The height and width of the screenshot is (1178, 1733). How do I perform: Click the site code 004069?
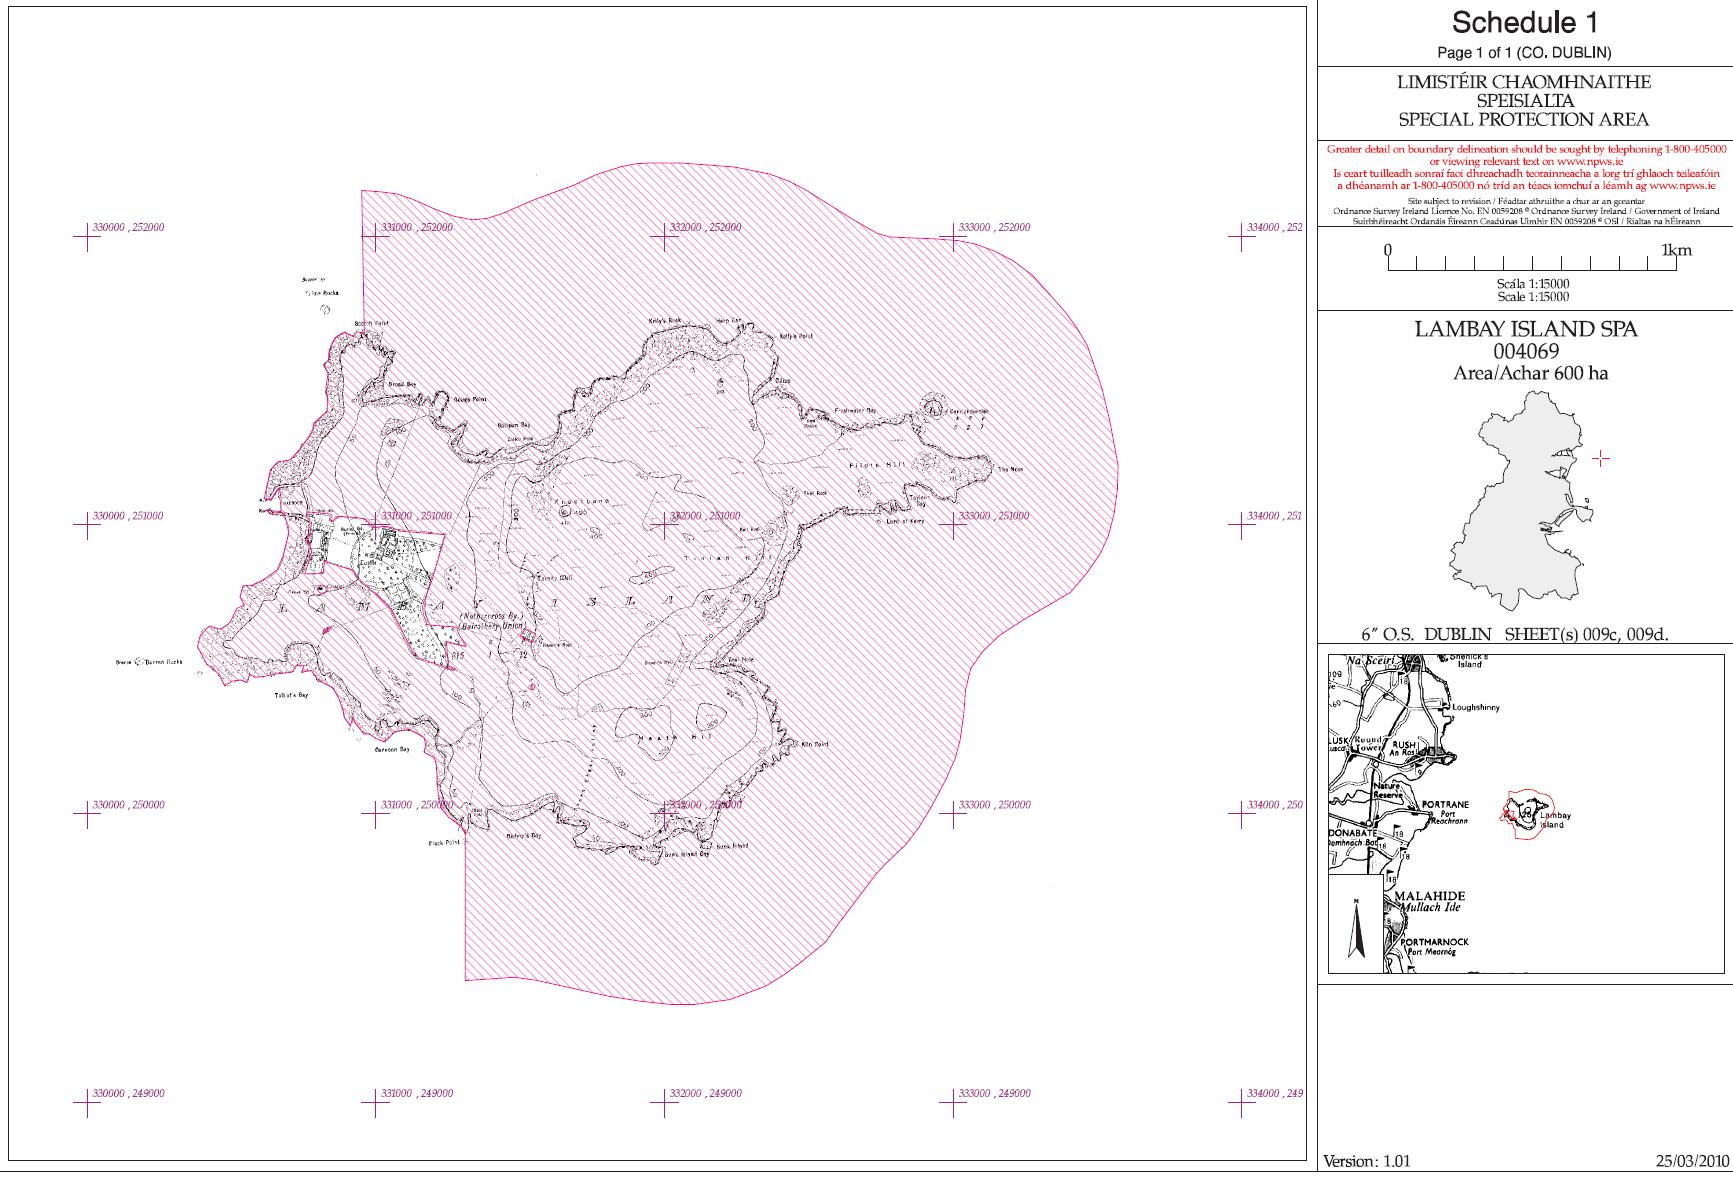pos(1525,351)
